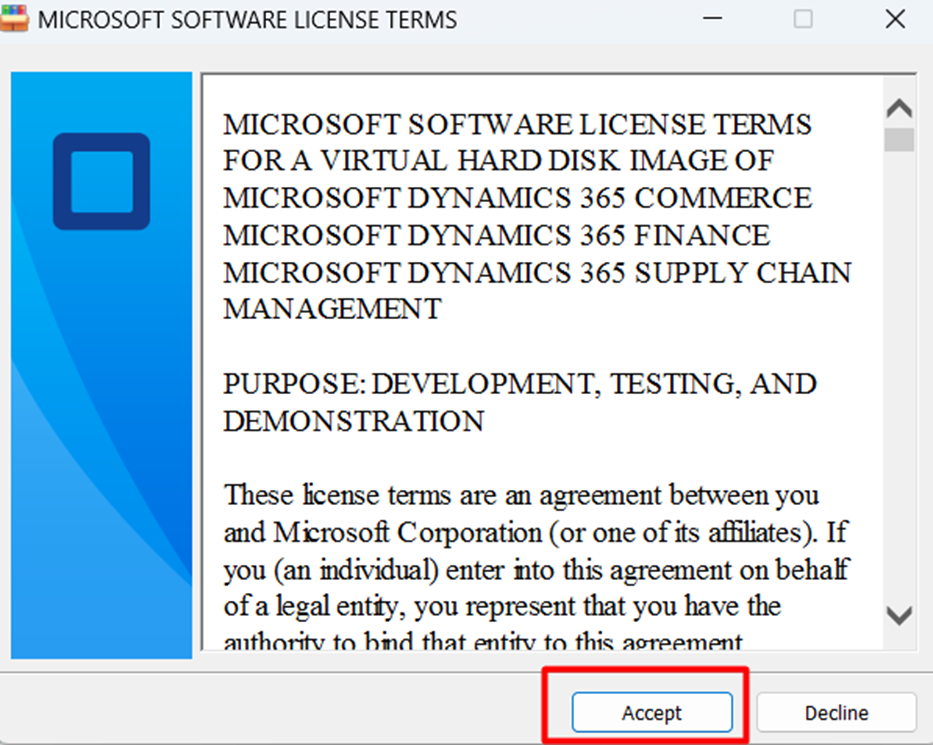Click the "MICROSOFT DYNAMICS 365 FINANCE" line
Viewport: 933px width, 745px height.
[496, 235]
